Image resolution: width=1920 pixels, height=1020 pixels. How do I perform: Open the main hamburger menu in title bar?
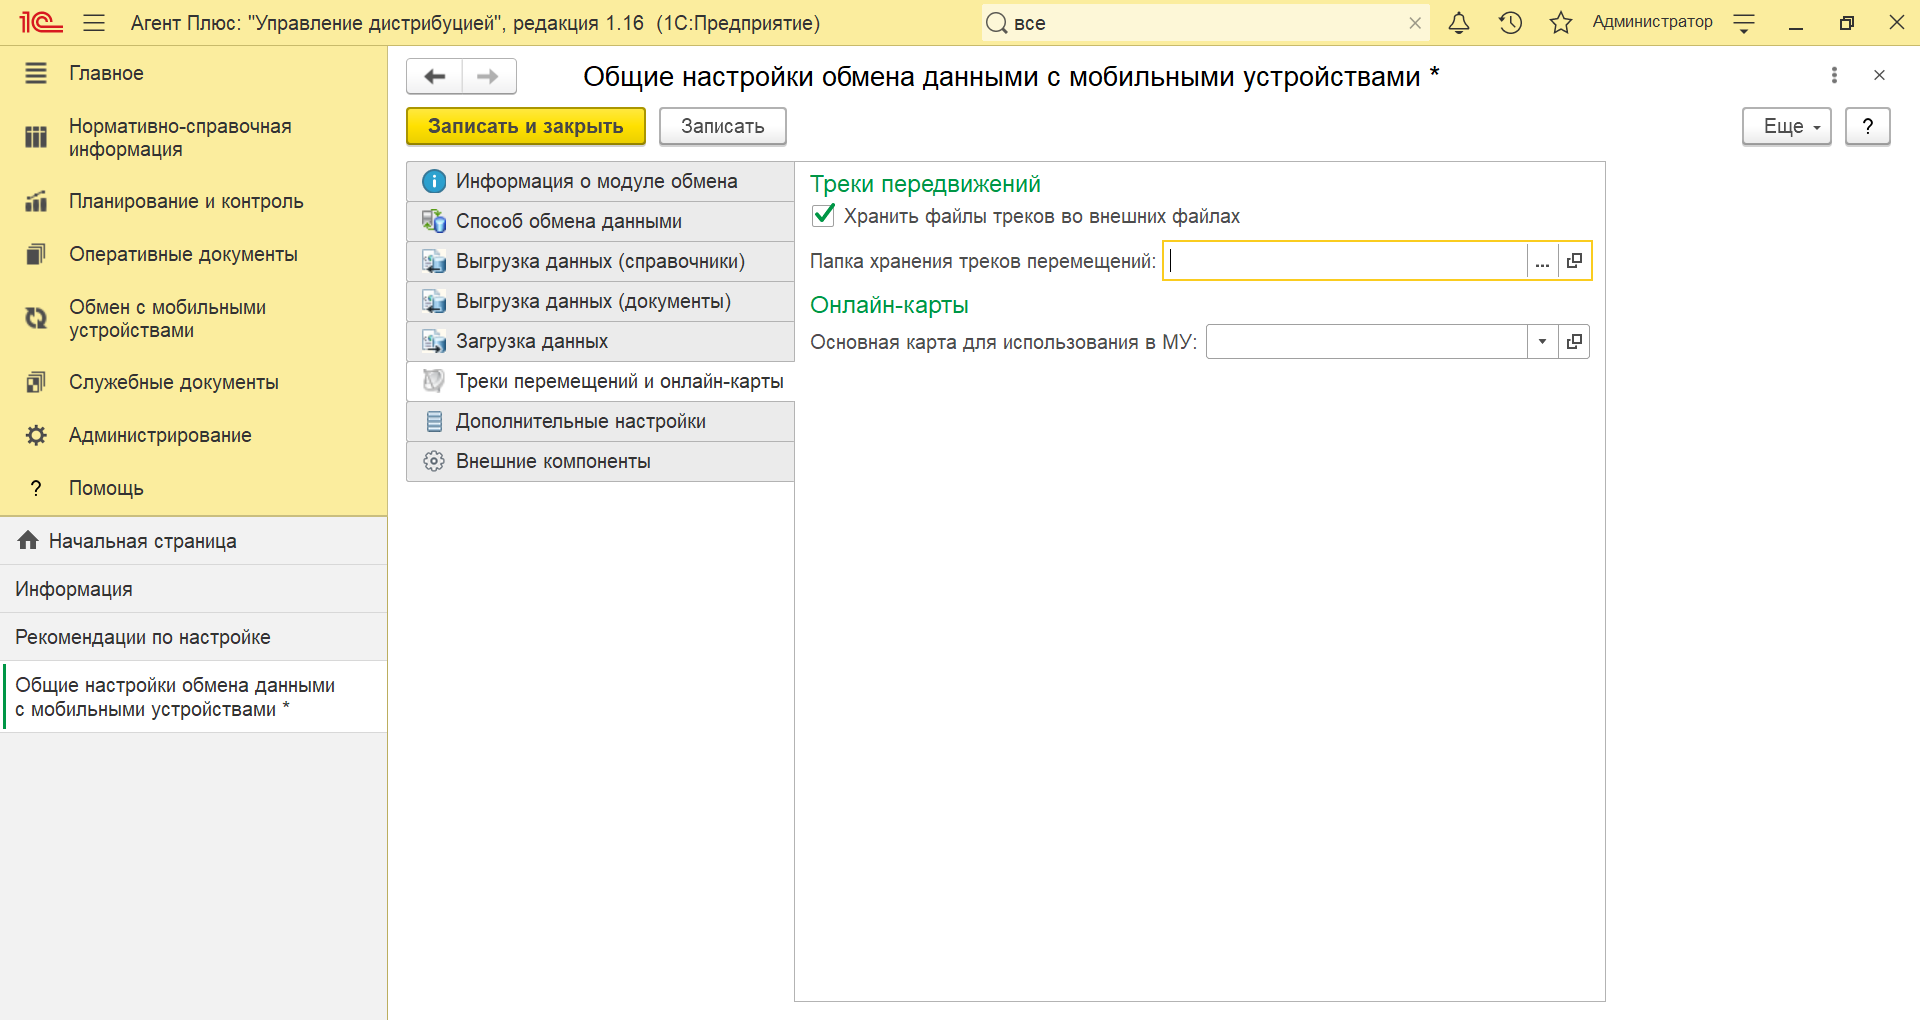tap(94, 23)
